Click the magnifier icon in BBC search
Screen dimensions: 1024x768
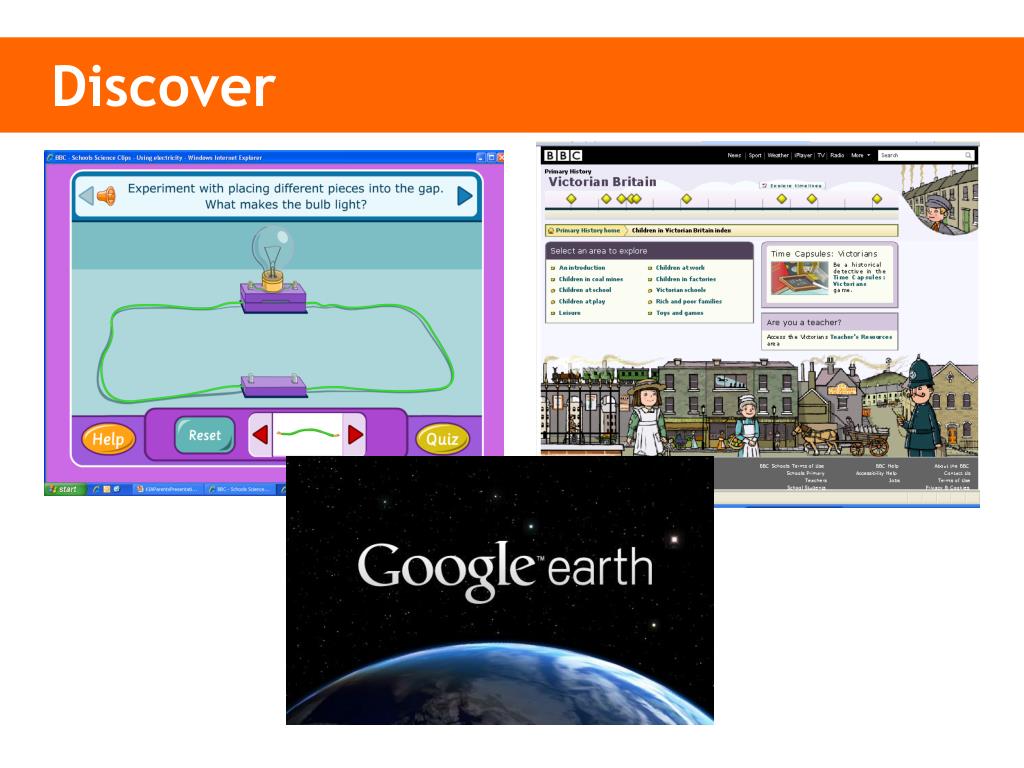coord(968,155)
